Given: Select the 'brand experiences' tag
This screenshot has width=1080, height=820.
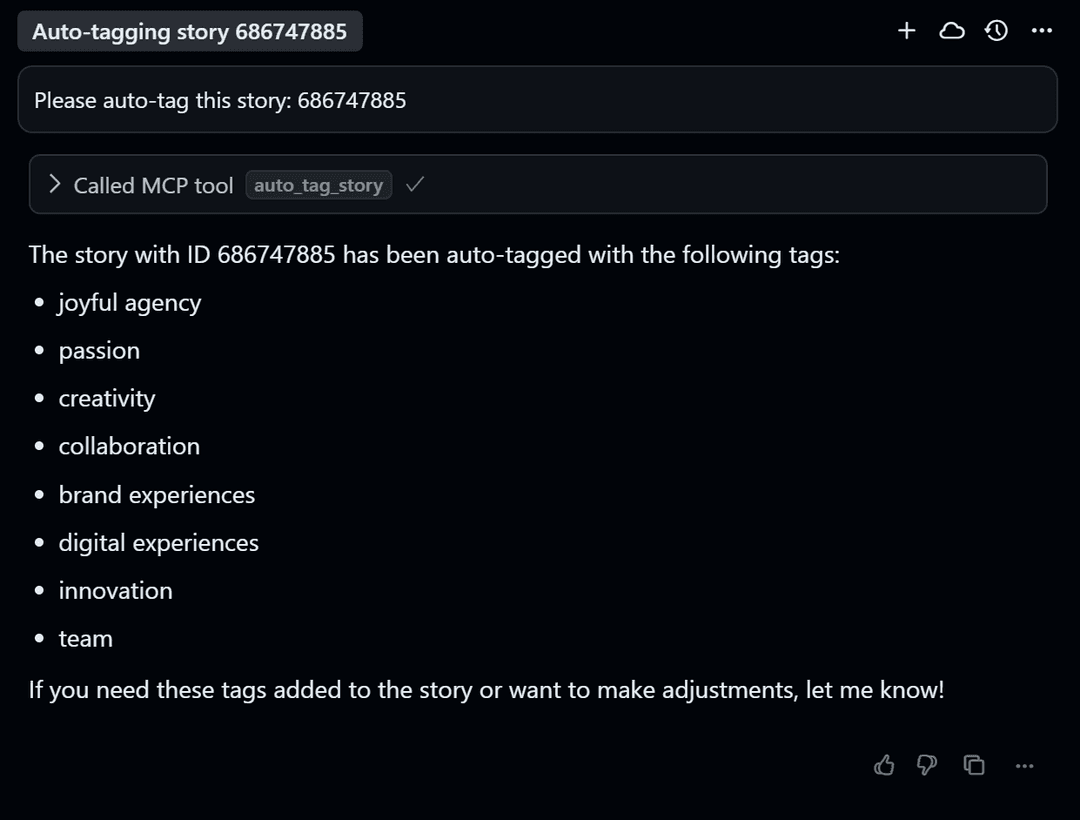Looking at the screenshot, I should [x=157, y=494].
